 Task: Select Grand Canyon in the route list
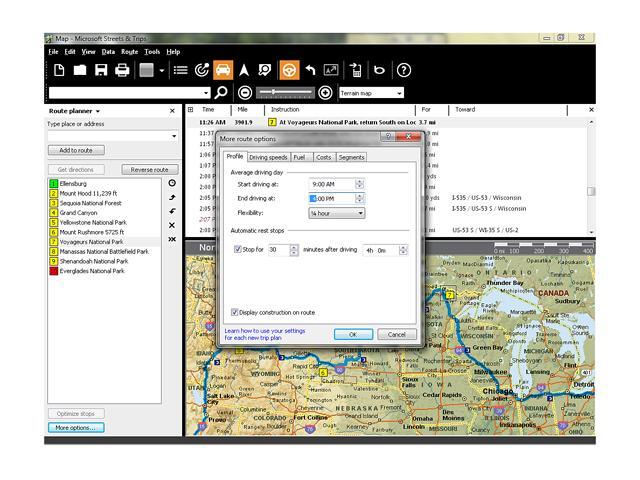77,213
